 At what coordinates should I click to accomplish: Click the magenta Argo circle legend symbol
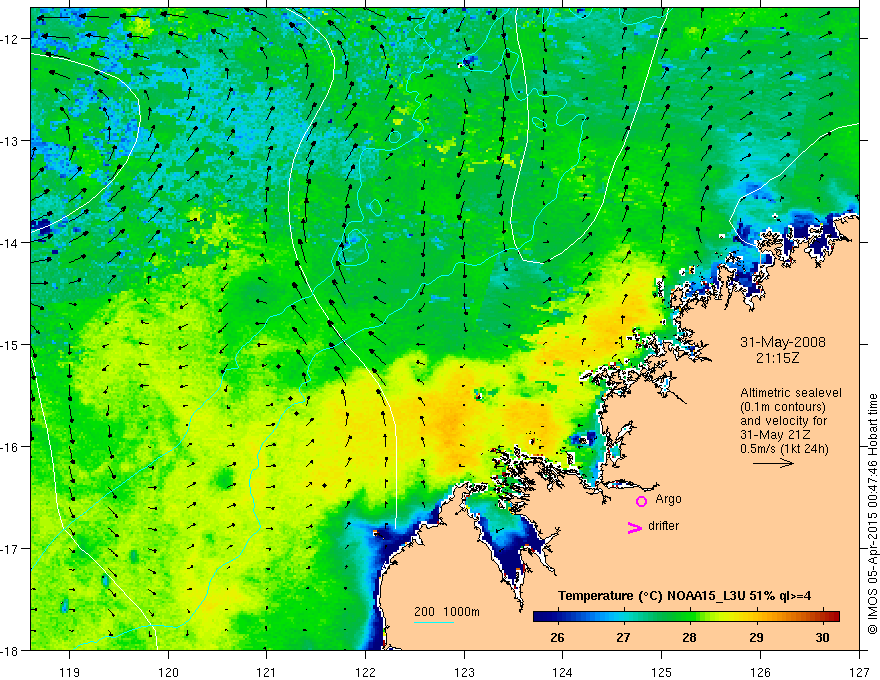point(641,501)
